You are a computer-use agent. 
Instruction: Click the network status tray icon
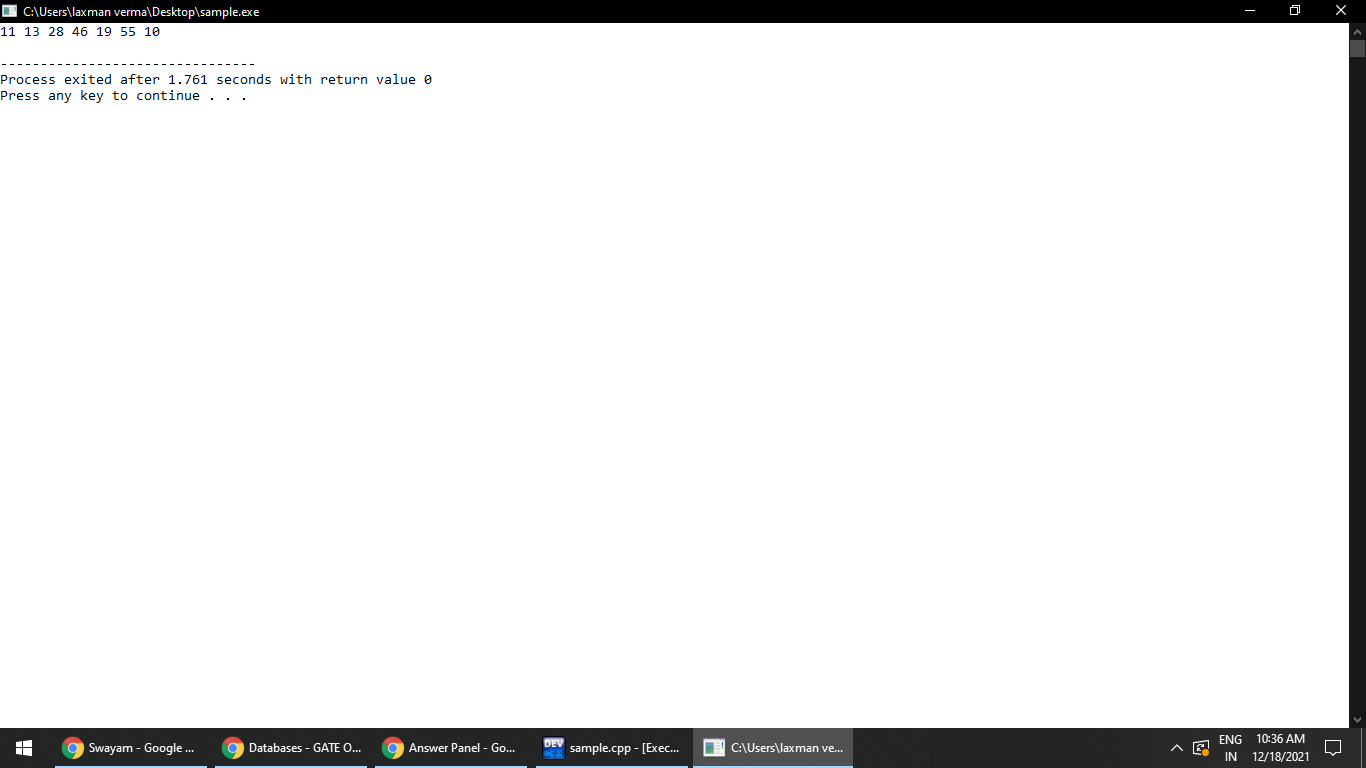(1201, 748)
